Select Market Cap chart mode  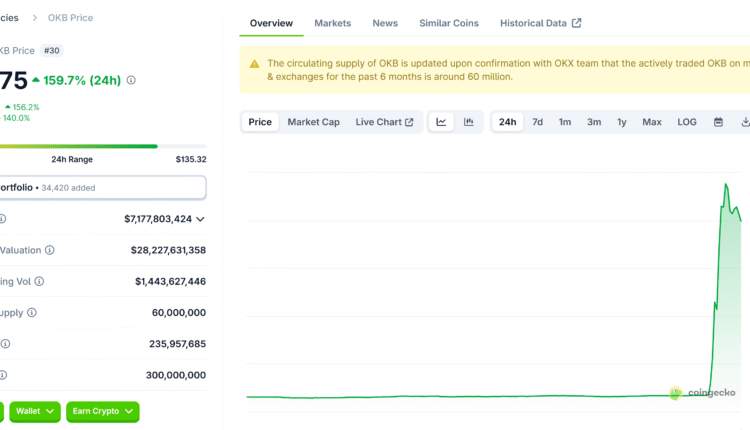[x=313, y=122]
